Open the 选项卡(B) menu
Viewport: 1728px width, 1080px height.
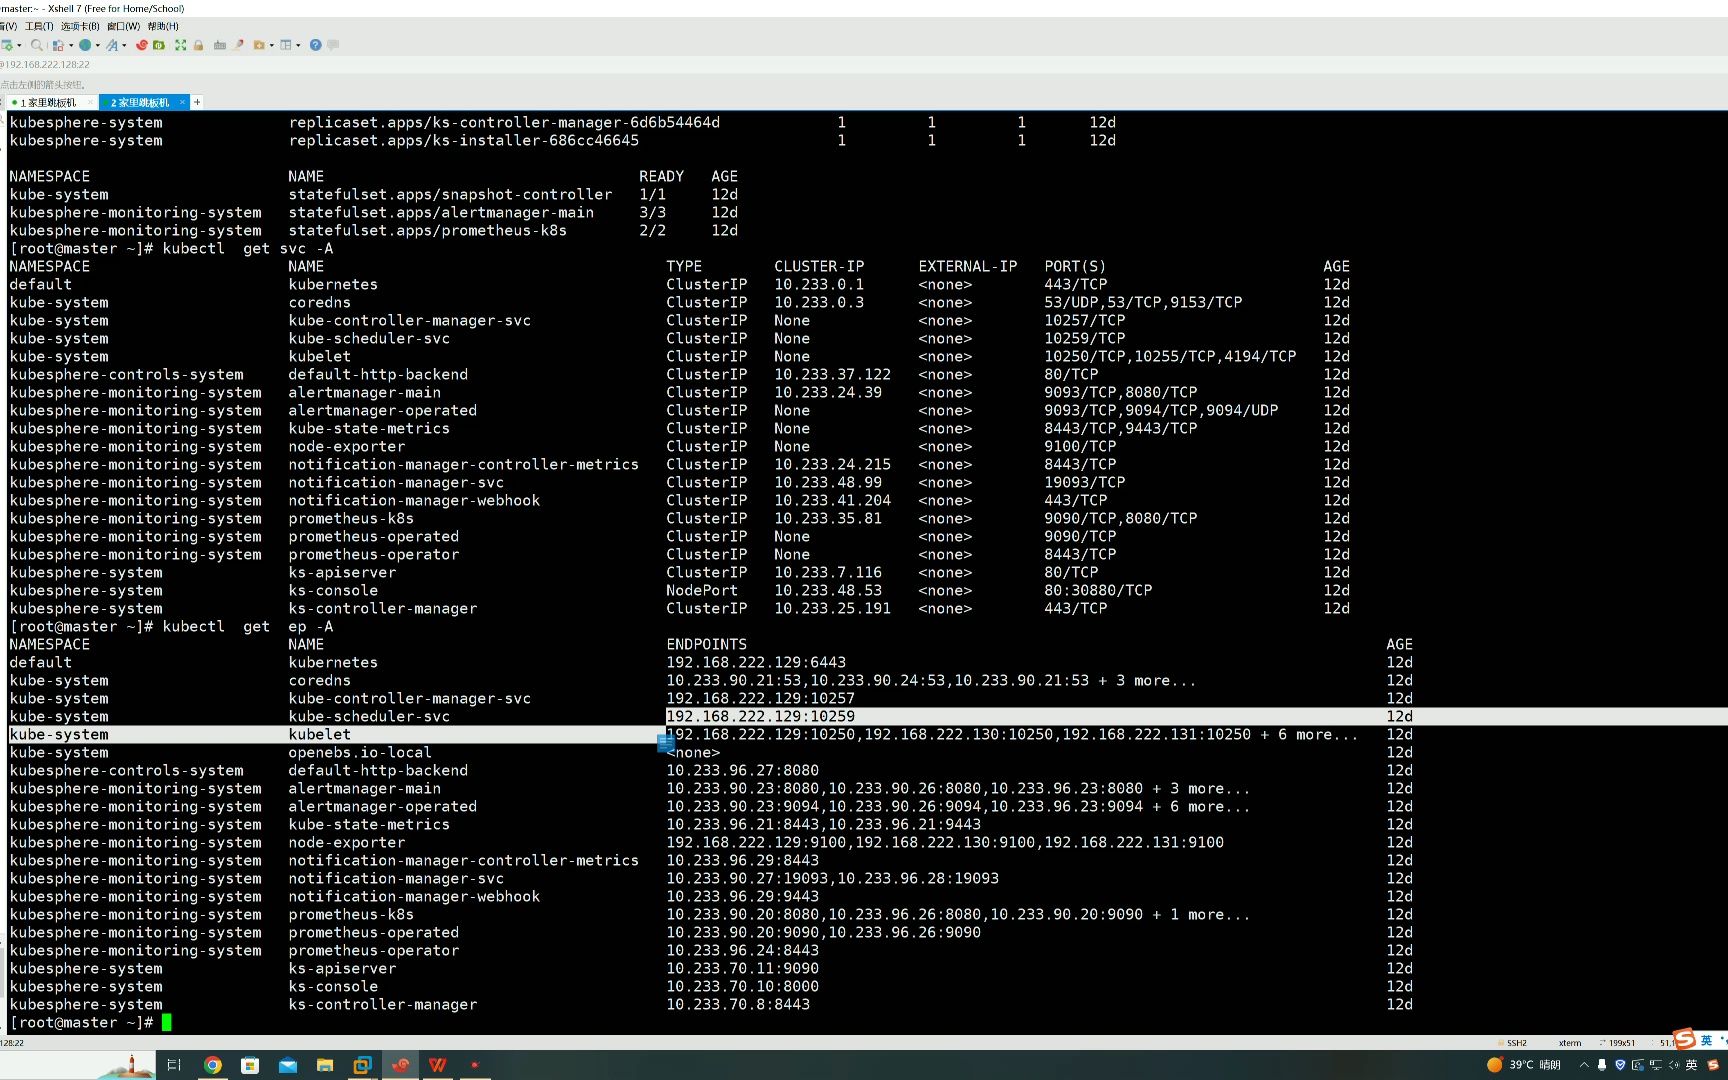(x=80, y=26)
